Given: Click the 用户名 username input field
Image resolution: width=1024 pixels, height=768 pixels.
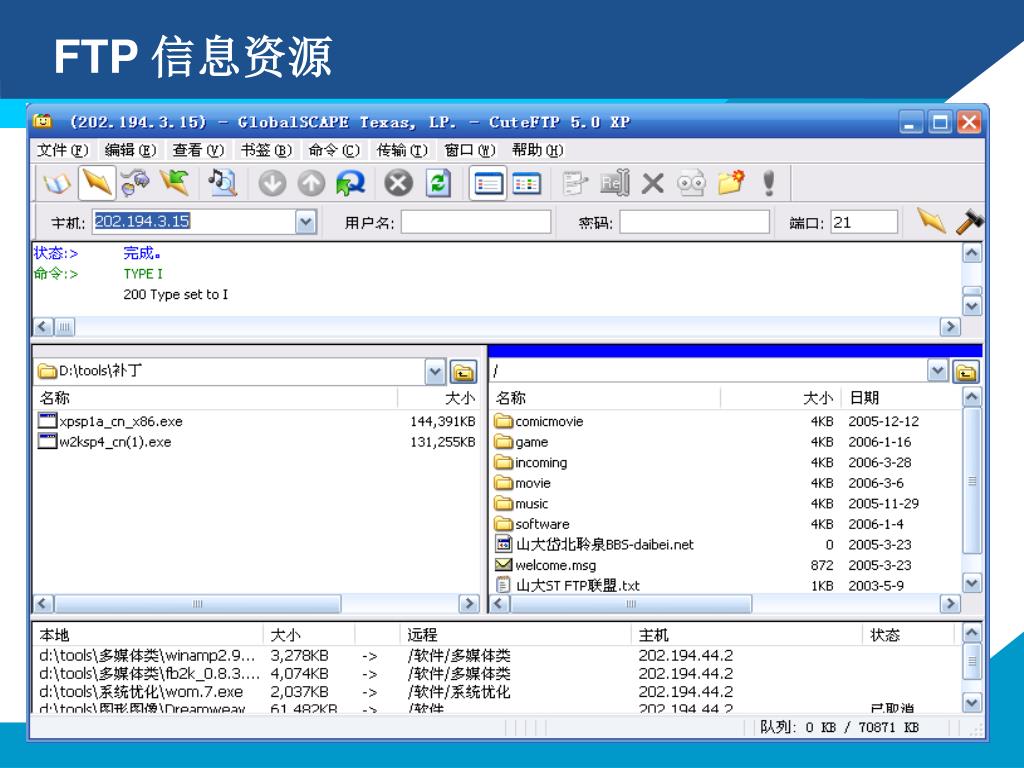Looking at the screenshot, I should (476, 222).
